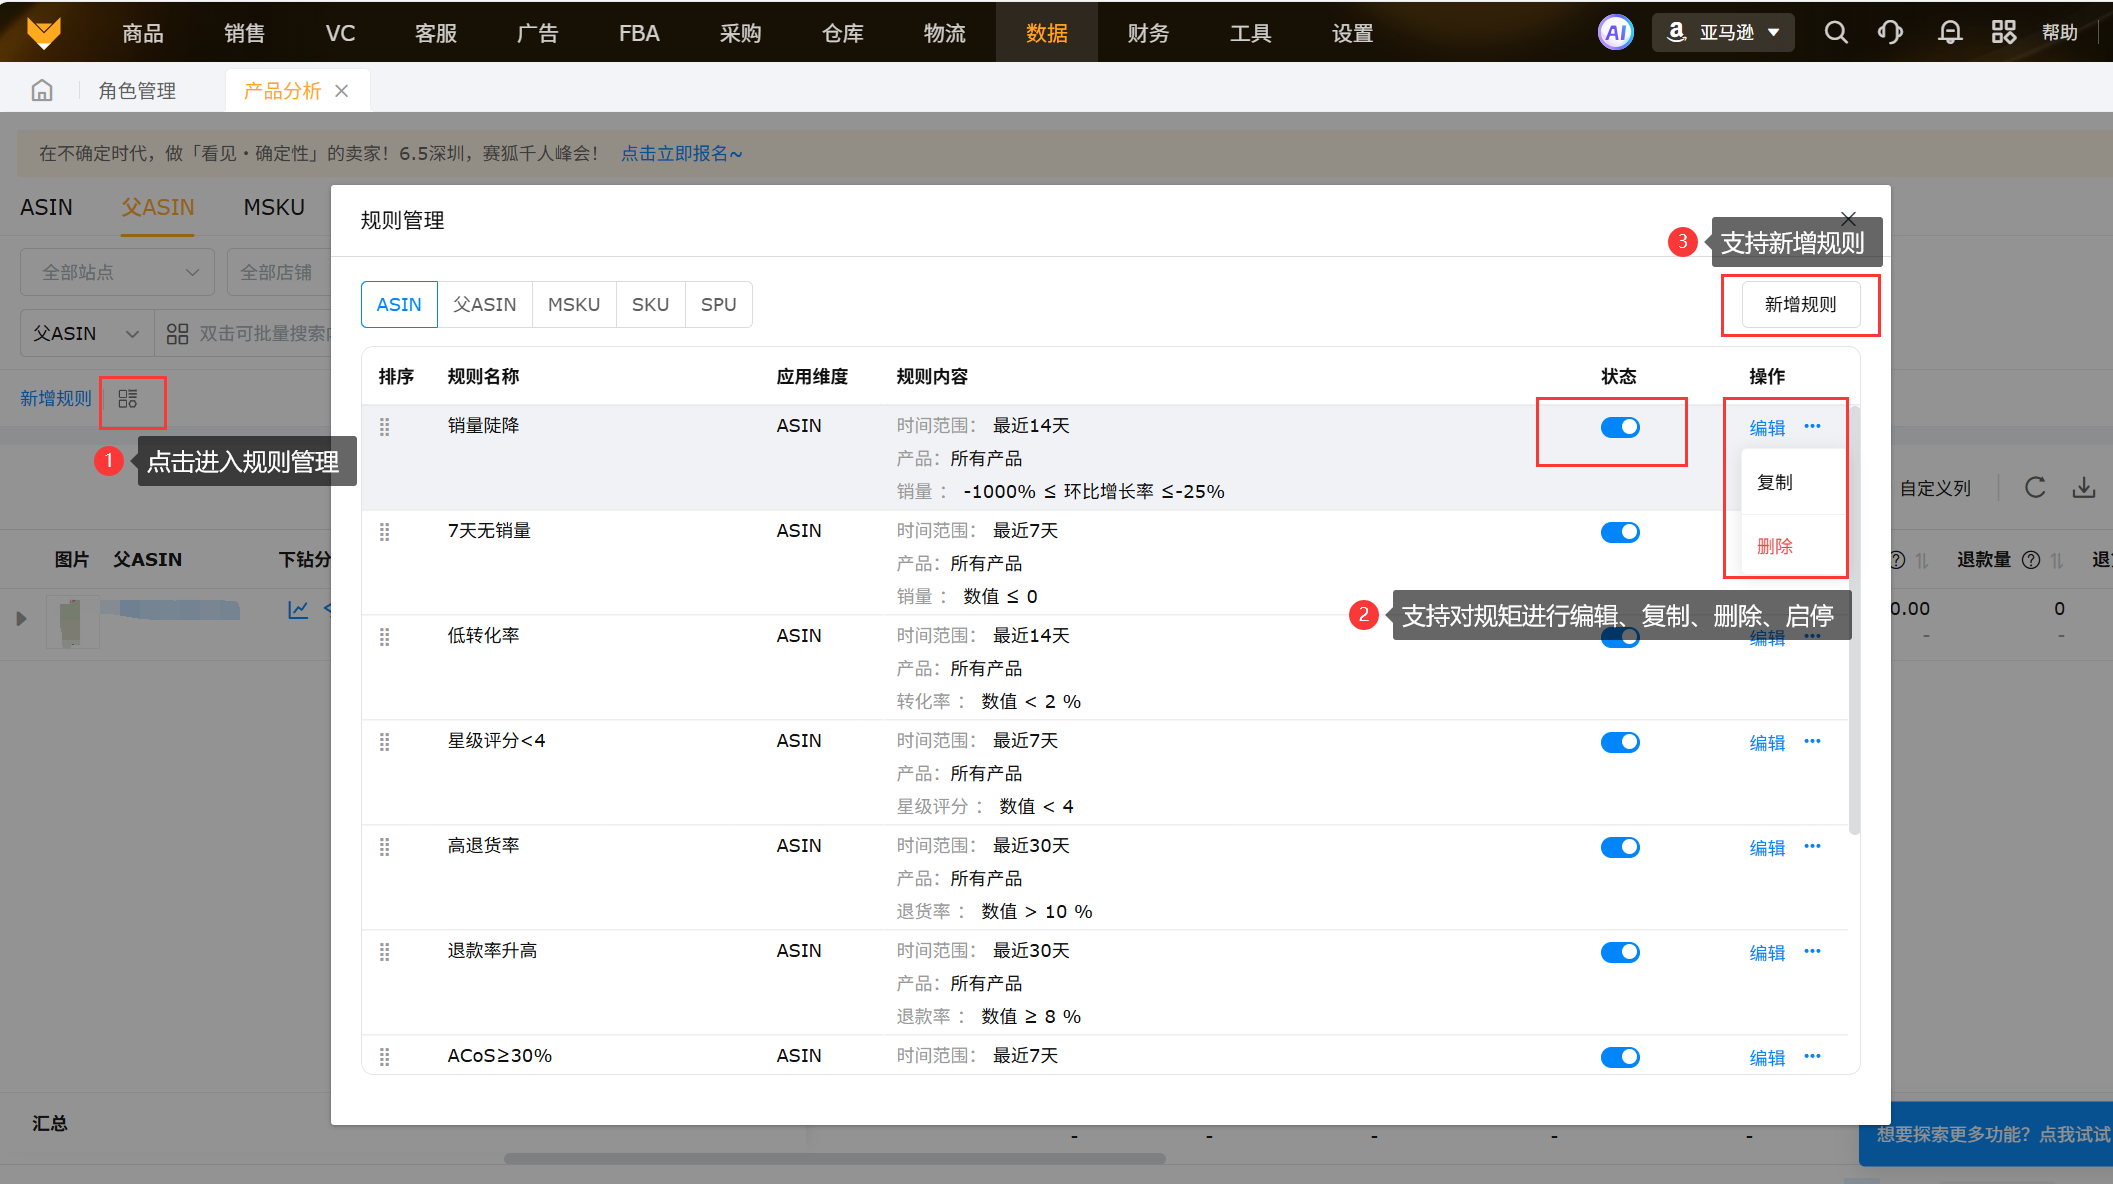Expand the first product row arrow
The image size is (2113, 1184).
[21, 619]
